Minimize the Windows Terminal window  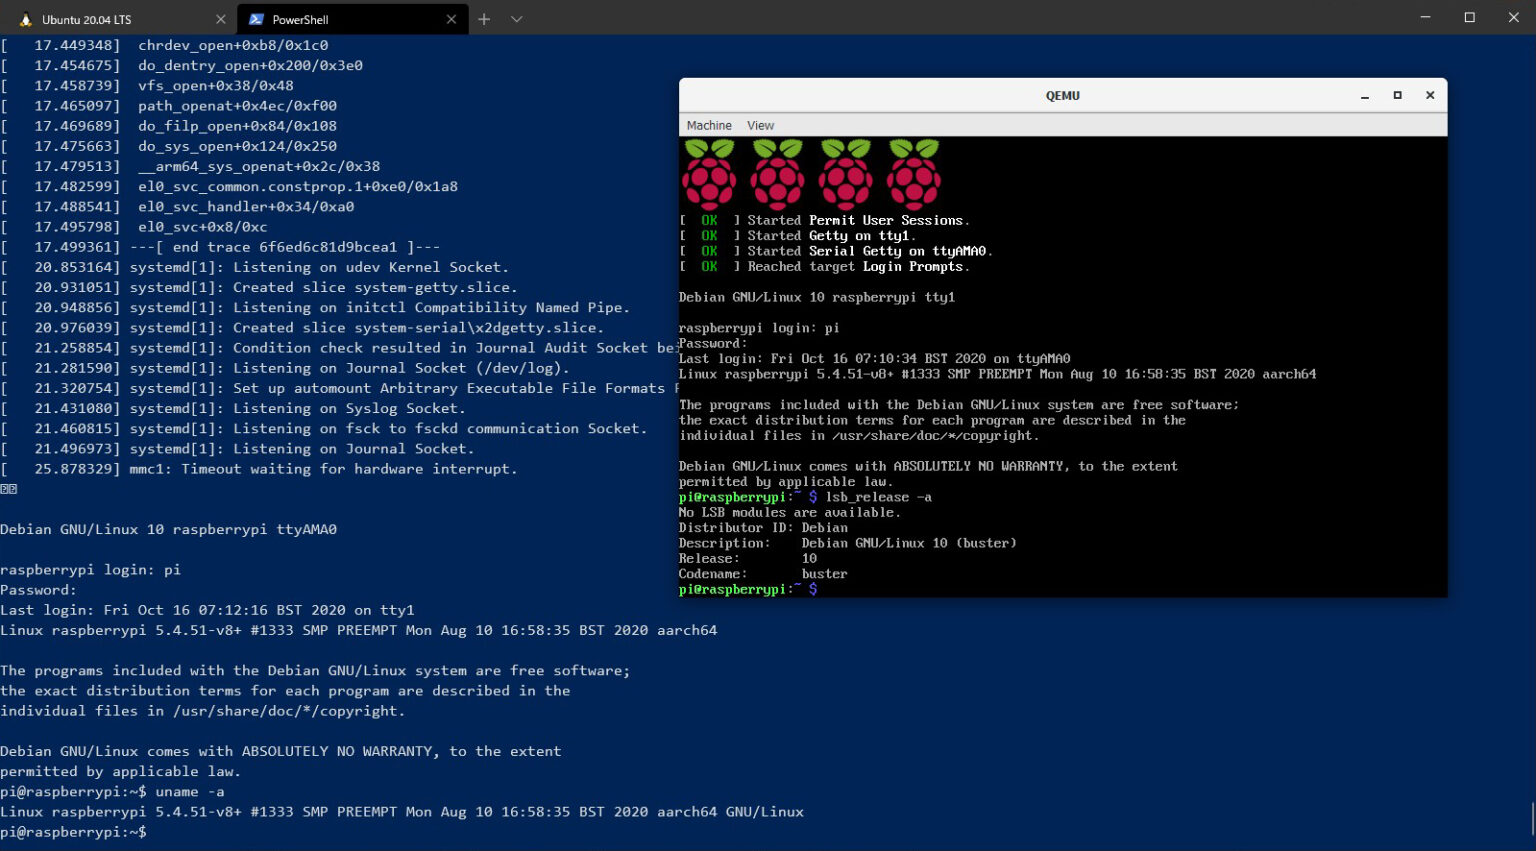(1426, 18)
